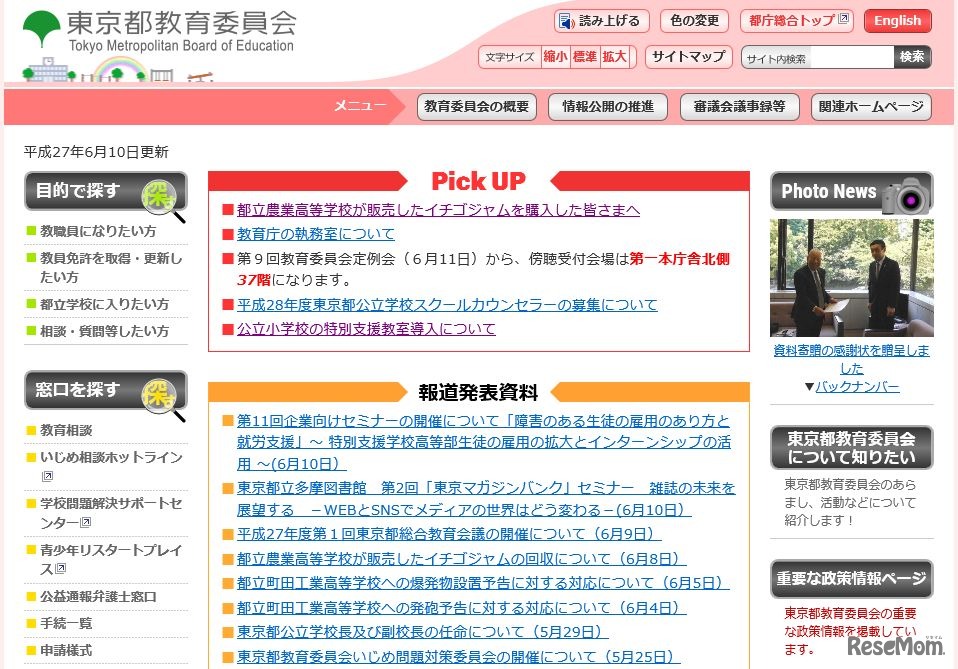Viewport: 958px width, 669px height.
Task: Click the 検索 search icon button
Action: pos(911,57)
